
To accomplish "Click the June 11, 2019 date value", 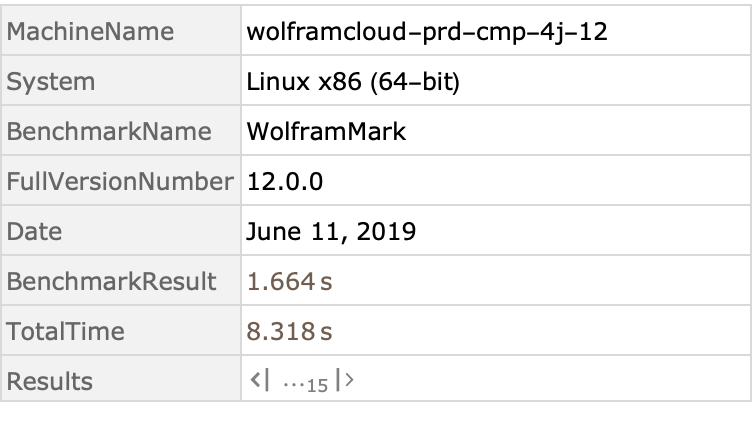I will point(331,231).
